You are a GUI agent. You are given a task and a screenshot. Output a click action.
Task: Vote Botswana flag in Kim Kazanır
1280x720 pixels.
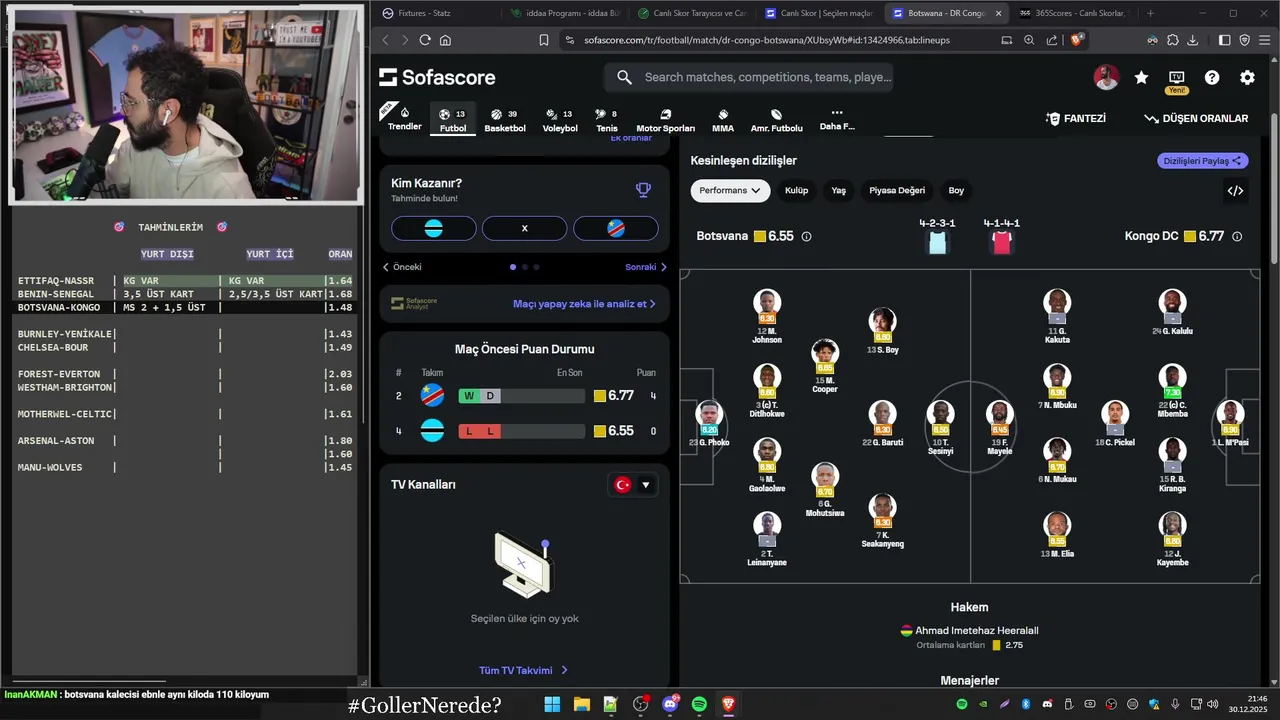point(433,228)
